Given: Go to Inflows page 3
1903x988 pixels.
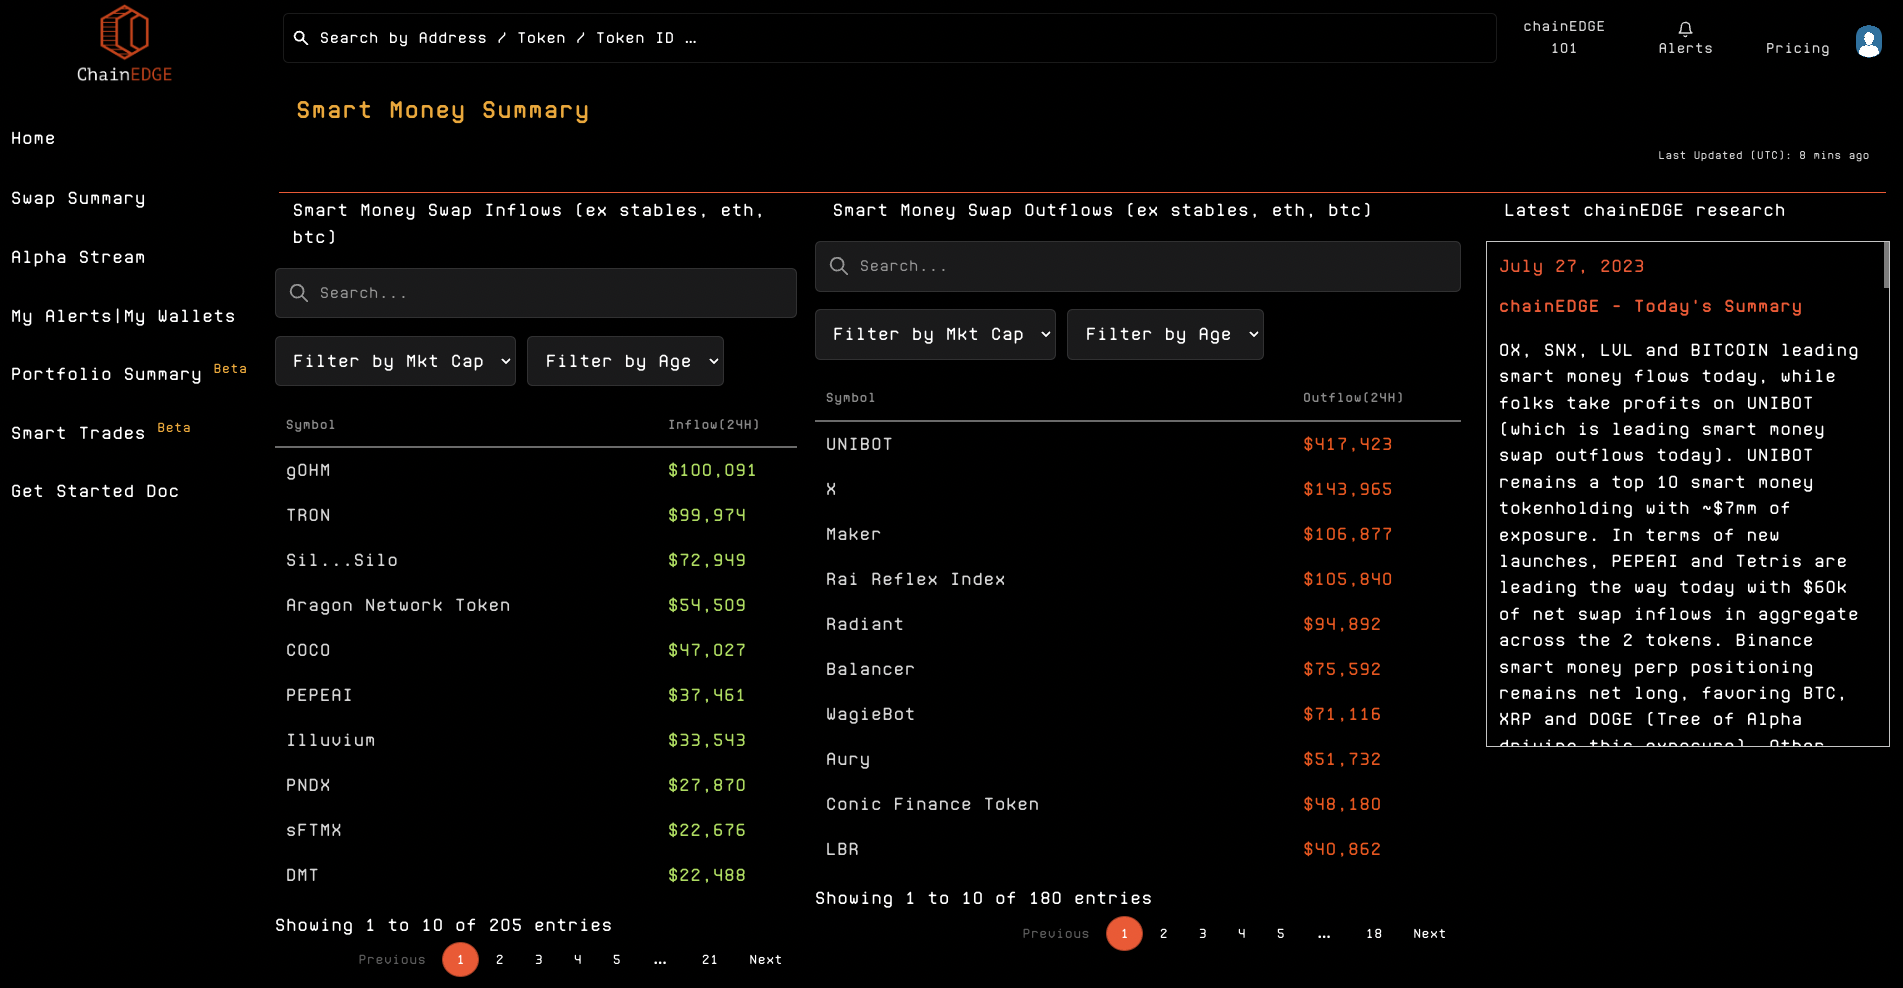Looking at the screenshot, I should [x=539, y=960].
